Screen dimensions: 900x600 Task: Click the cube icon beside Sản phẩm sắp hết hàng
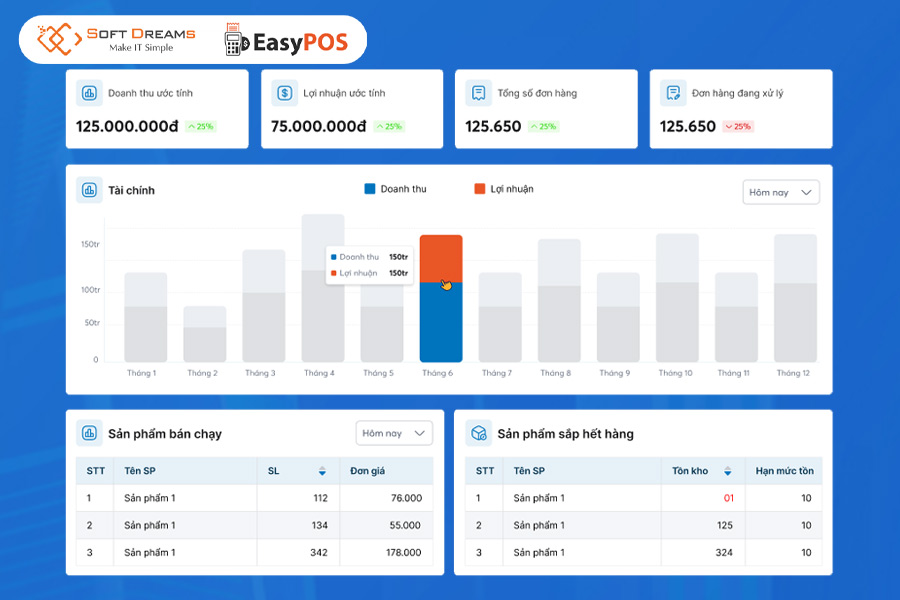coord(478,432)
